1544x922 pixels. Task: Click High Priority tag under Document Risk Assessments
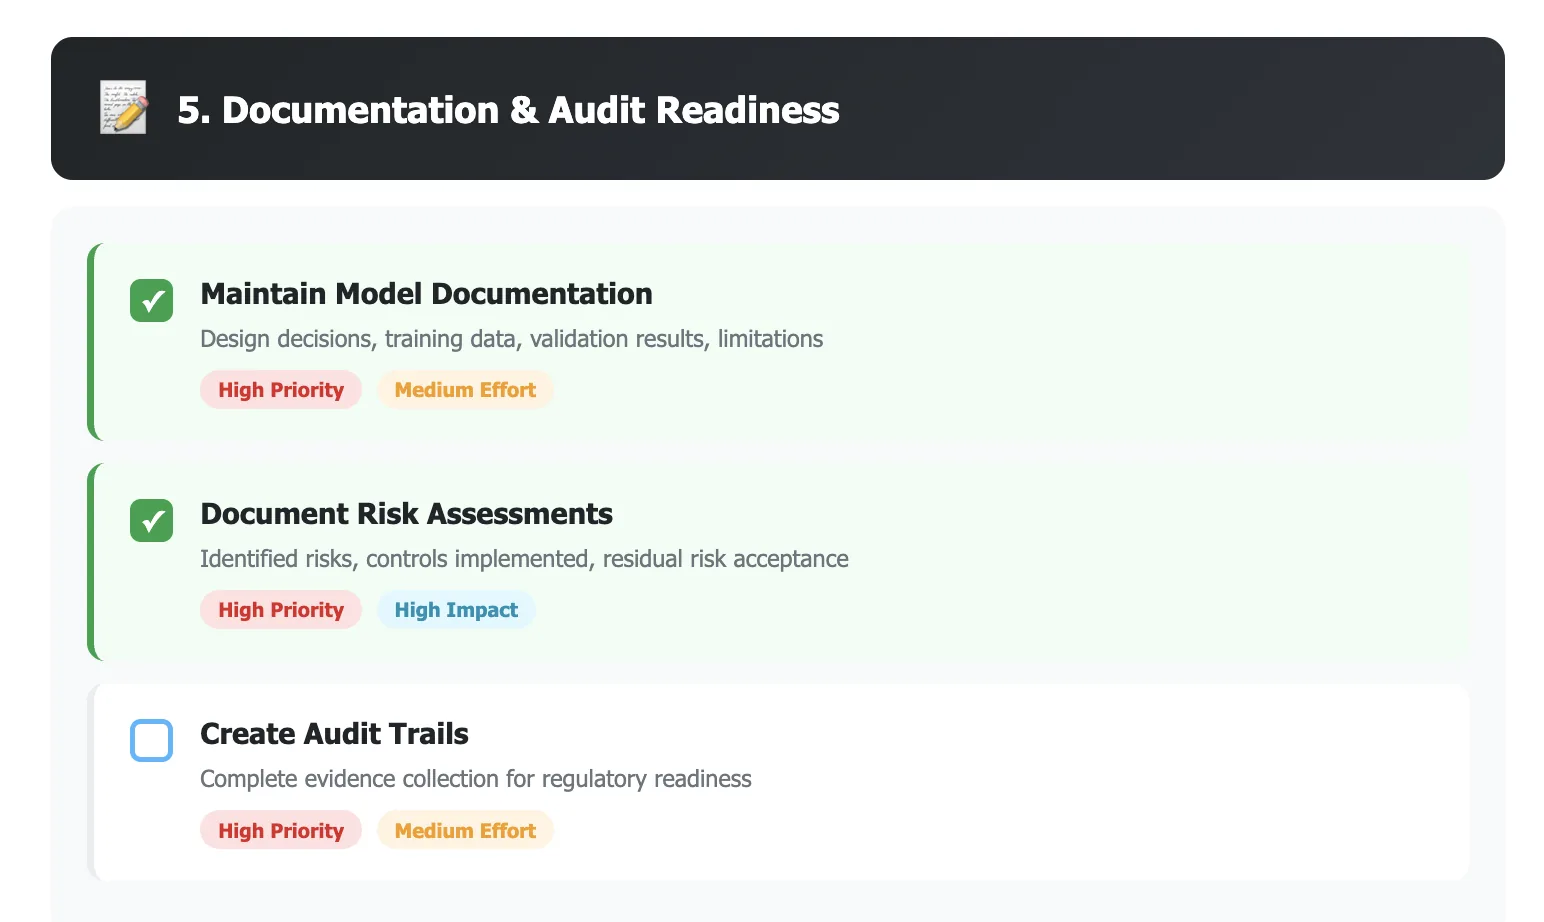pyautogui.click(x=281, y=610)
